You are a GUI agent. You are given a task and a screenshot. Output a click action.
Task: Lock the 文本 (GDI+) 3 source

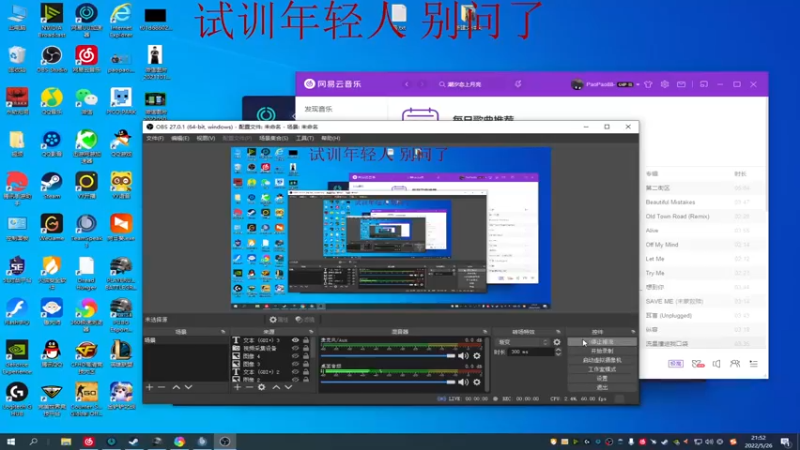coord(306,340)
